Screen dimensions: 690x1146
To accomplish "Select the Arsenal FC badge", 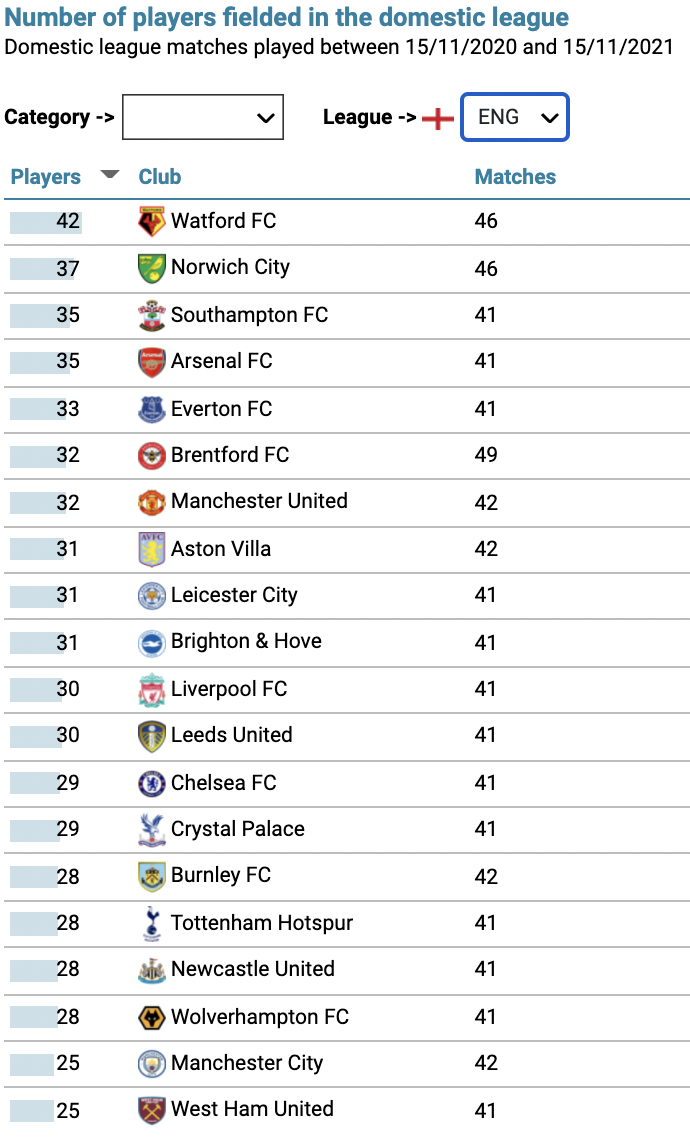I will (151, 362).
